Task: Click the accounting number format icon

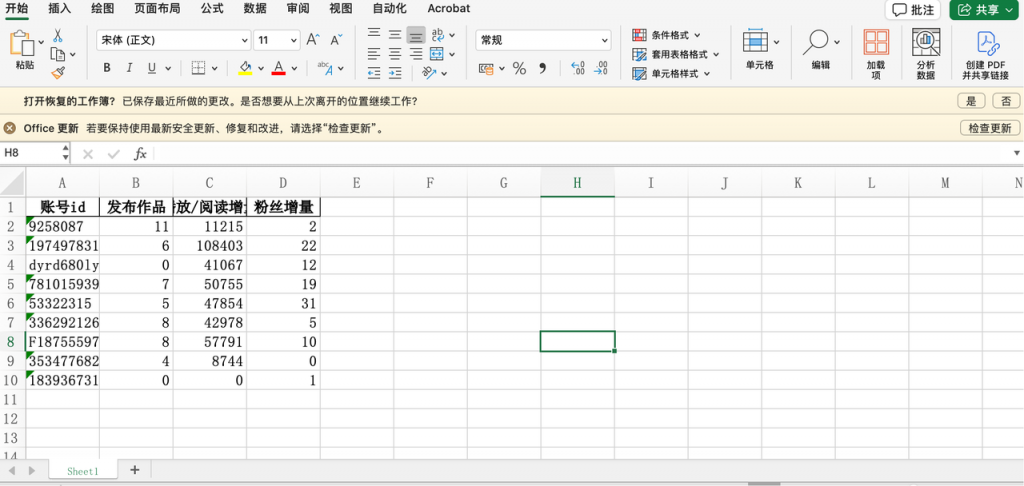Action: [487, 68]
